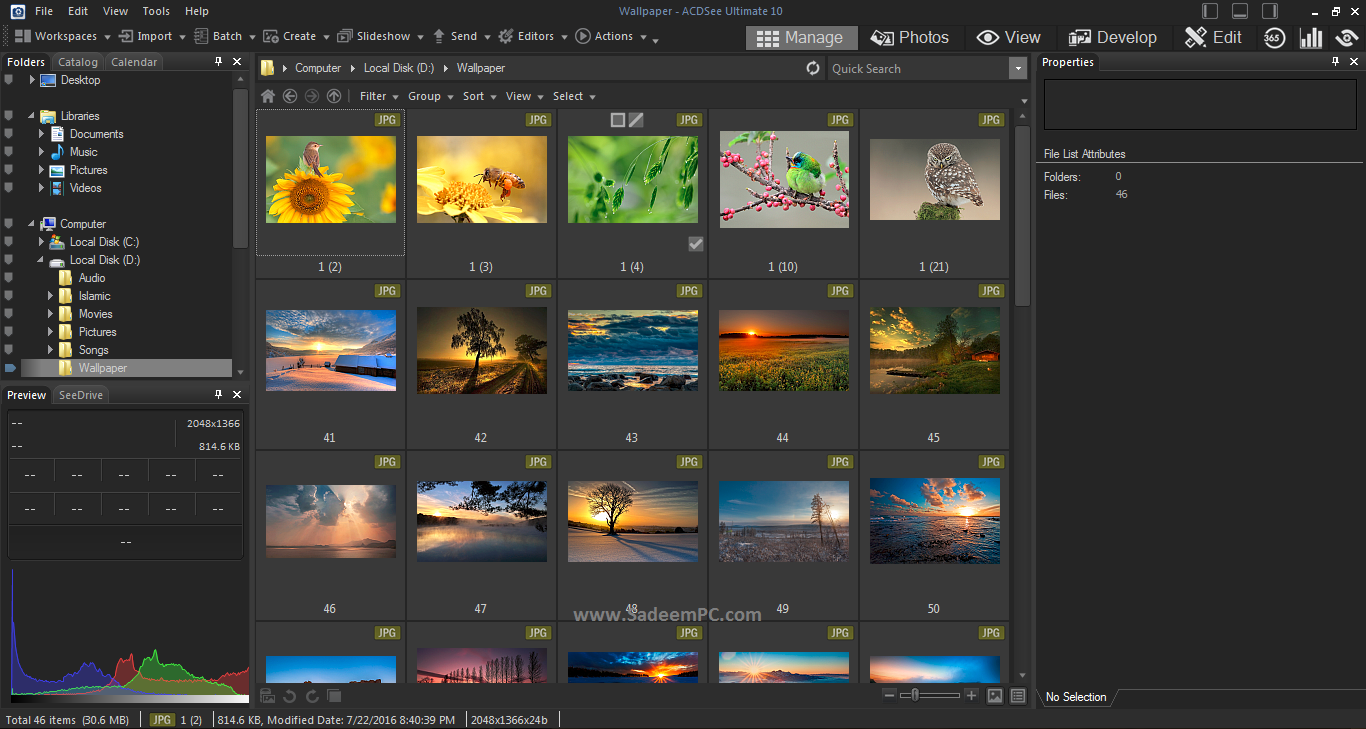Open the File menu
The height and width of the screenshot is (729, 1366).
coord(44,11)
